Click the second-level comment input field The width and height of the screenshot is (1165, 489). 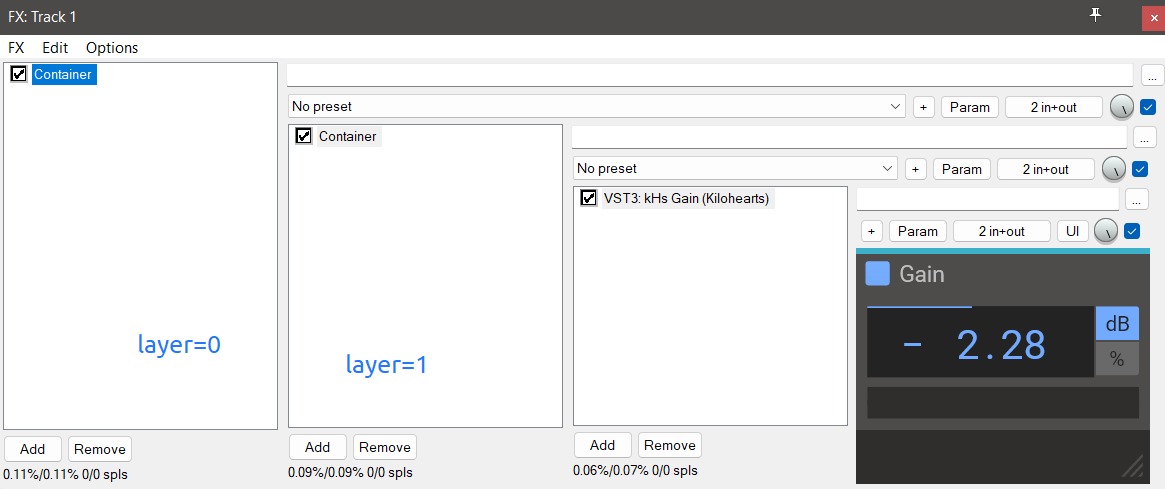coord(849,137)
